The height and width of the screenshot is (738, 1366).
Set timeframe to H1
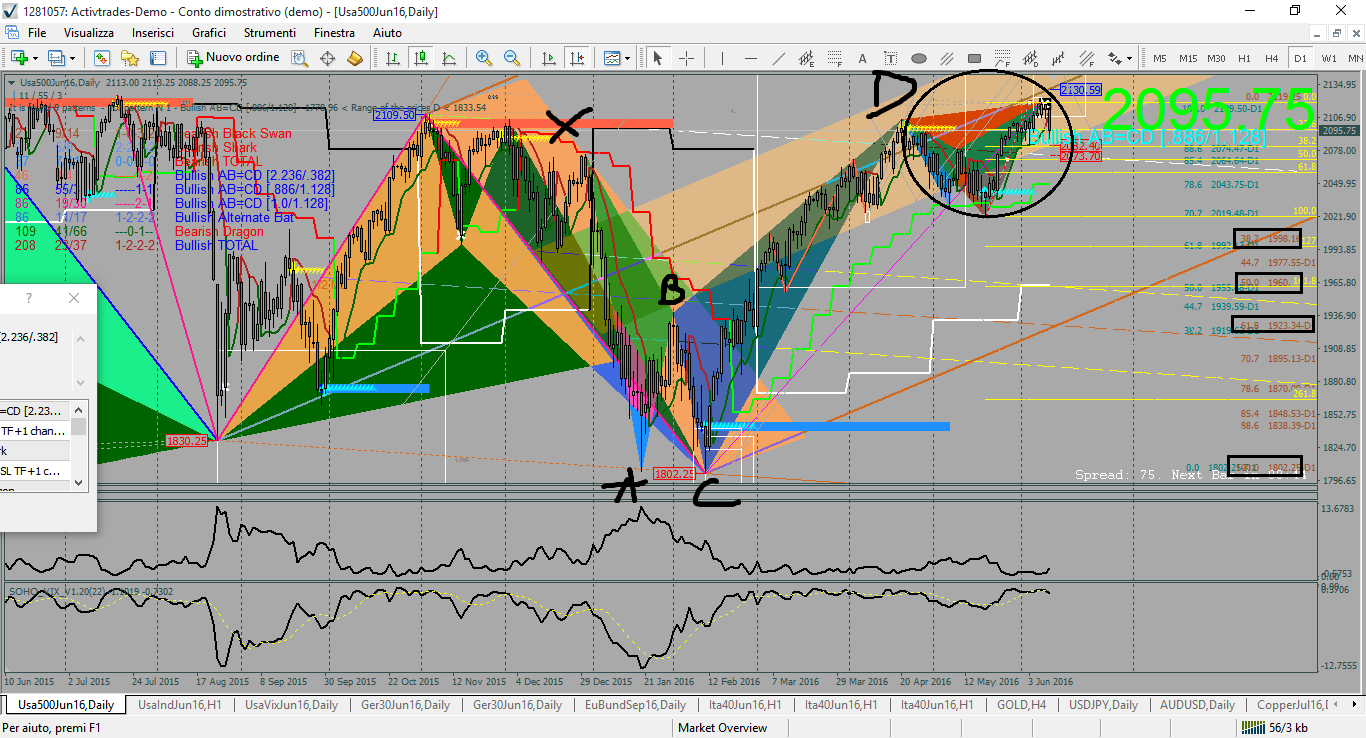[1244, 58]
